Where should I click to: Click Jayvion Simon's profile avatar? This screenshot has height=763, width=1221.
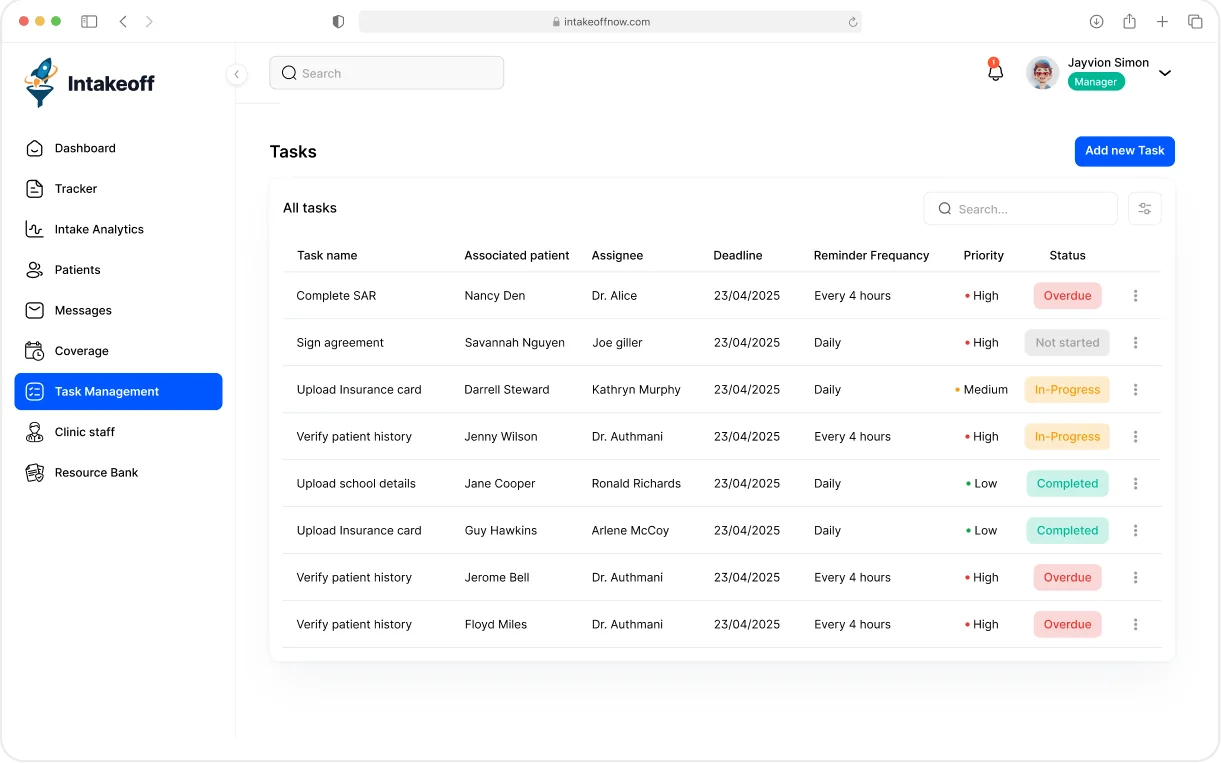pyautogui.click(x=1043, y=73)
